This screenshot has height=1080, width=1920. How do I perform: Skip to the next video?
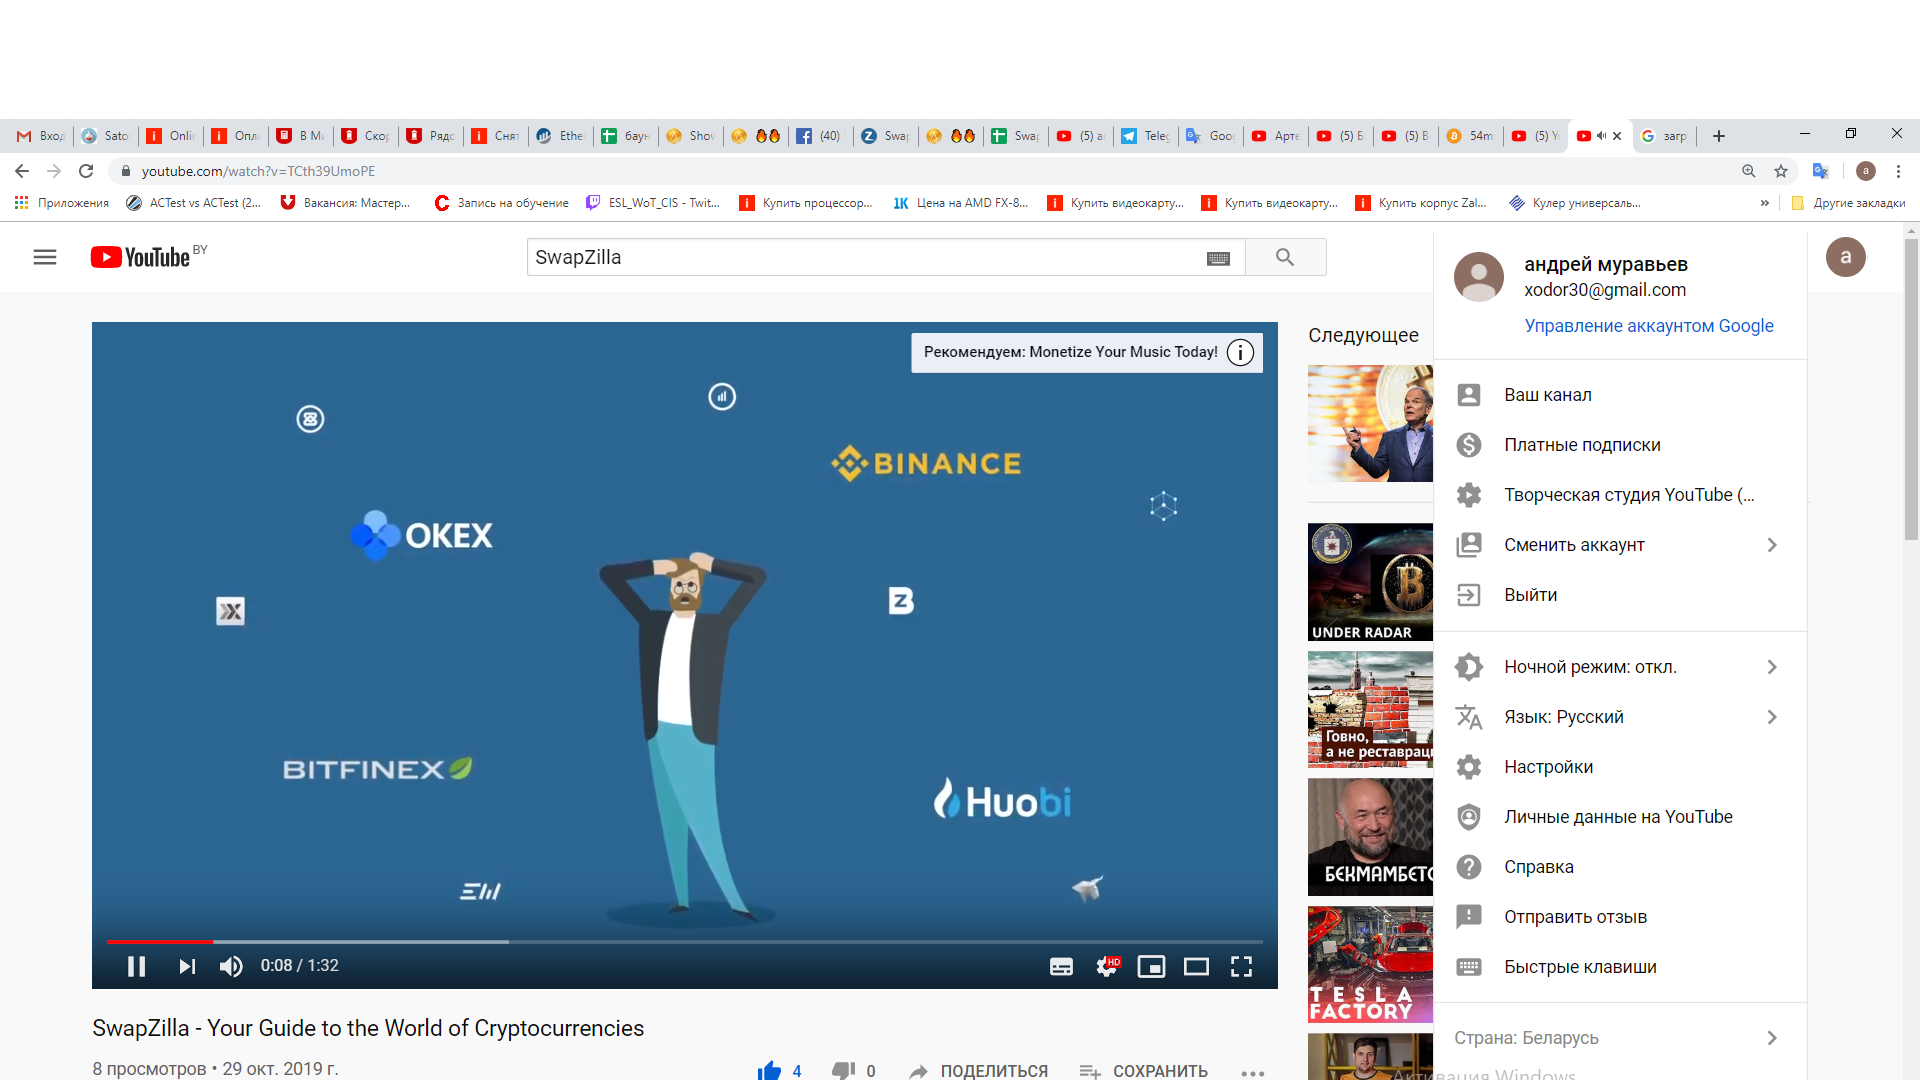tap(187, 966)
